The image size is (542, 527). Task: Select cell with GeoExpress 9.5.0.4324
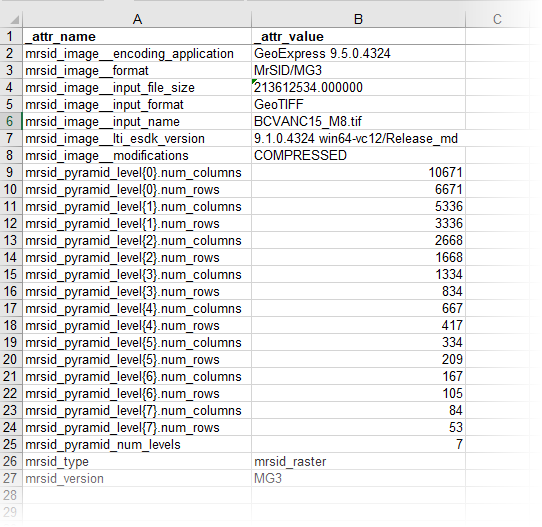(358, 54)
